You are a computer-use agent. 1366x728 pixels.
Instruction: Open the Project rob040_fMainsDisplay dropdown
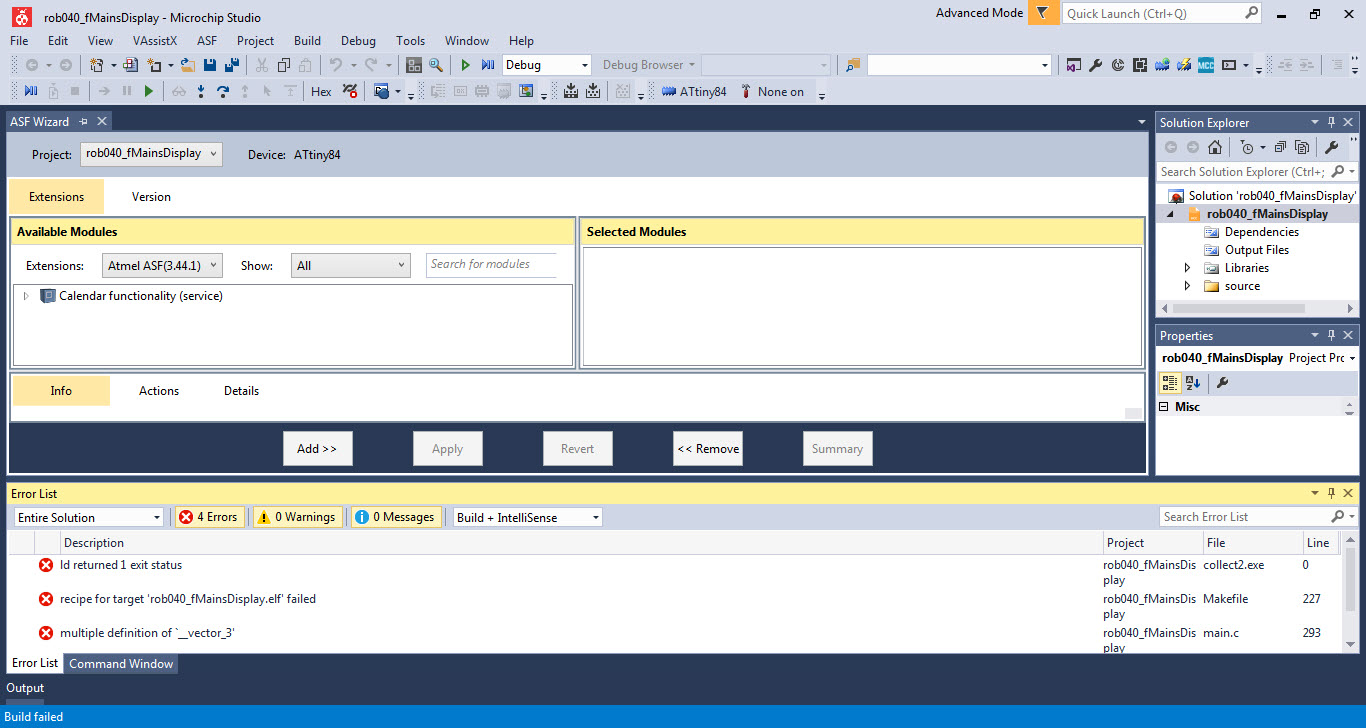pyautogui.click(x=151, y=154)
